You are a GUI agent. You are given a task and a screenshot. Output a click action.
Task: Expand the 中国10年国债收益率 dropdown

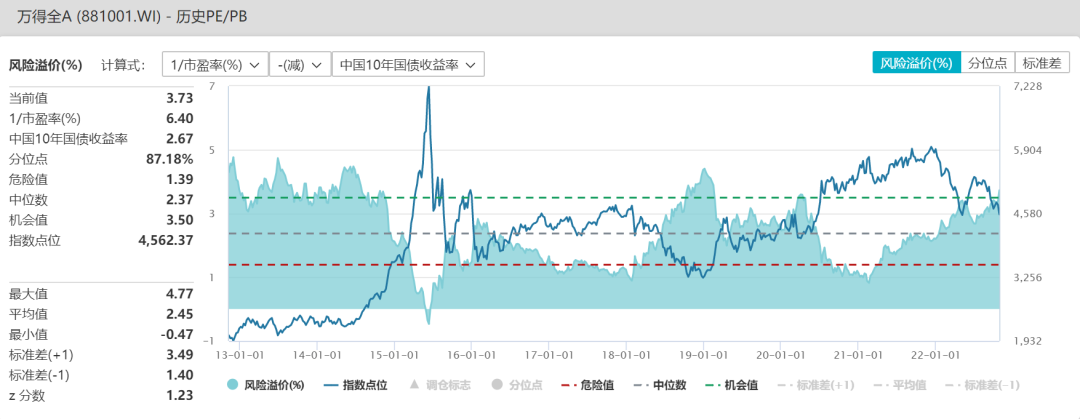click(x=408, y=64)
